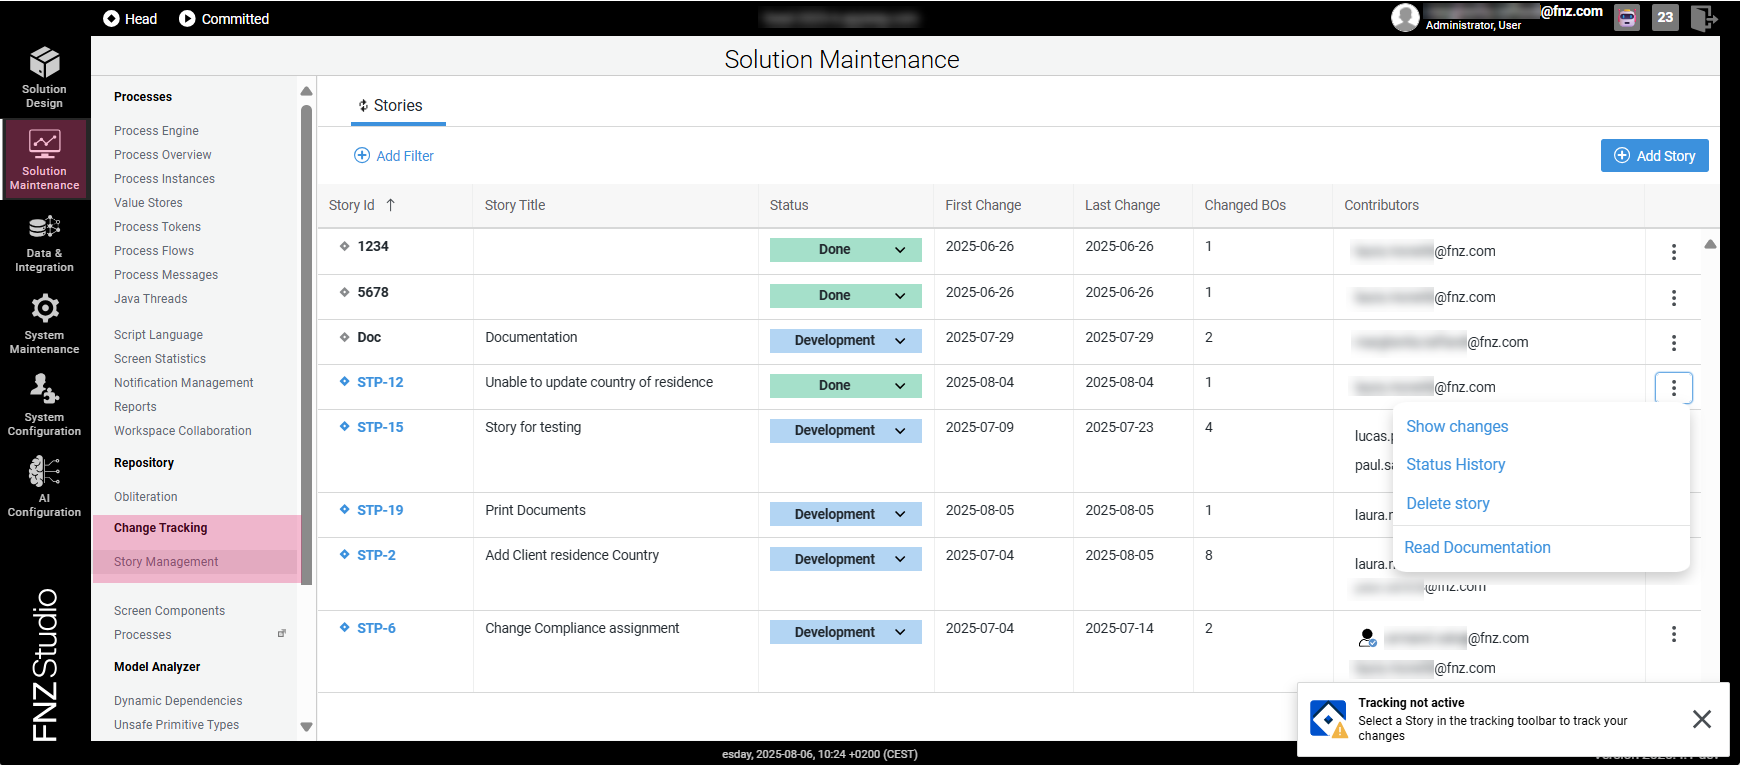Open the Solution Design module
This screenshot has width=1740, height=765.
44,77
